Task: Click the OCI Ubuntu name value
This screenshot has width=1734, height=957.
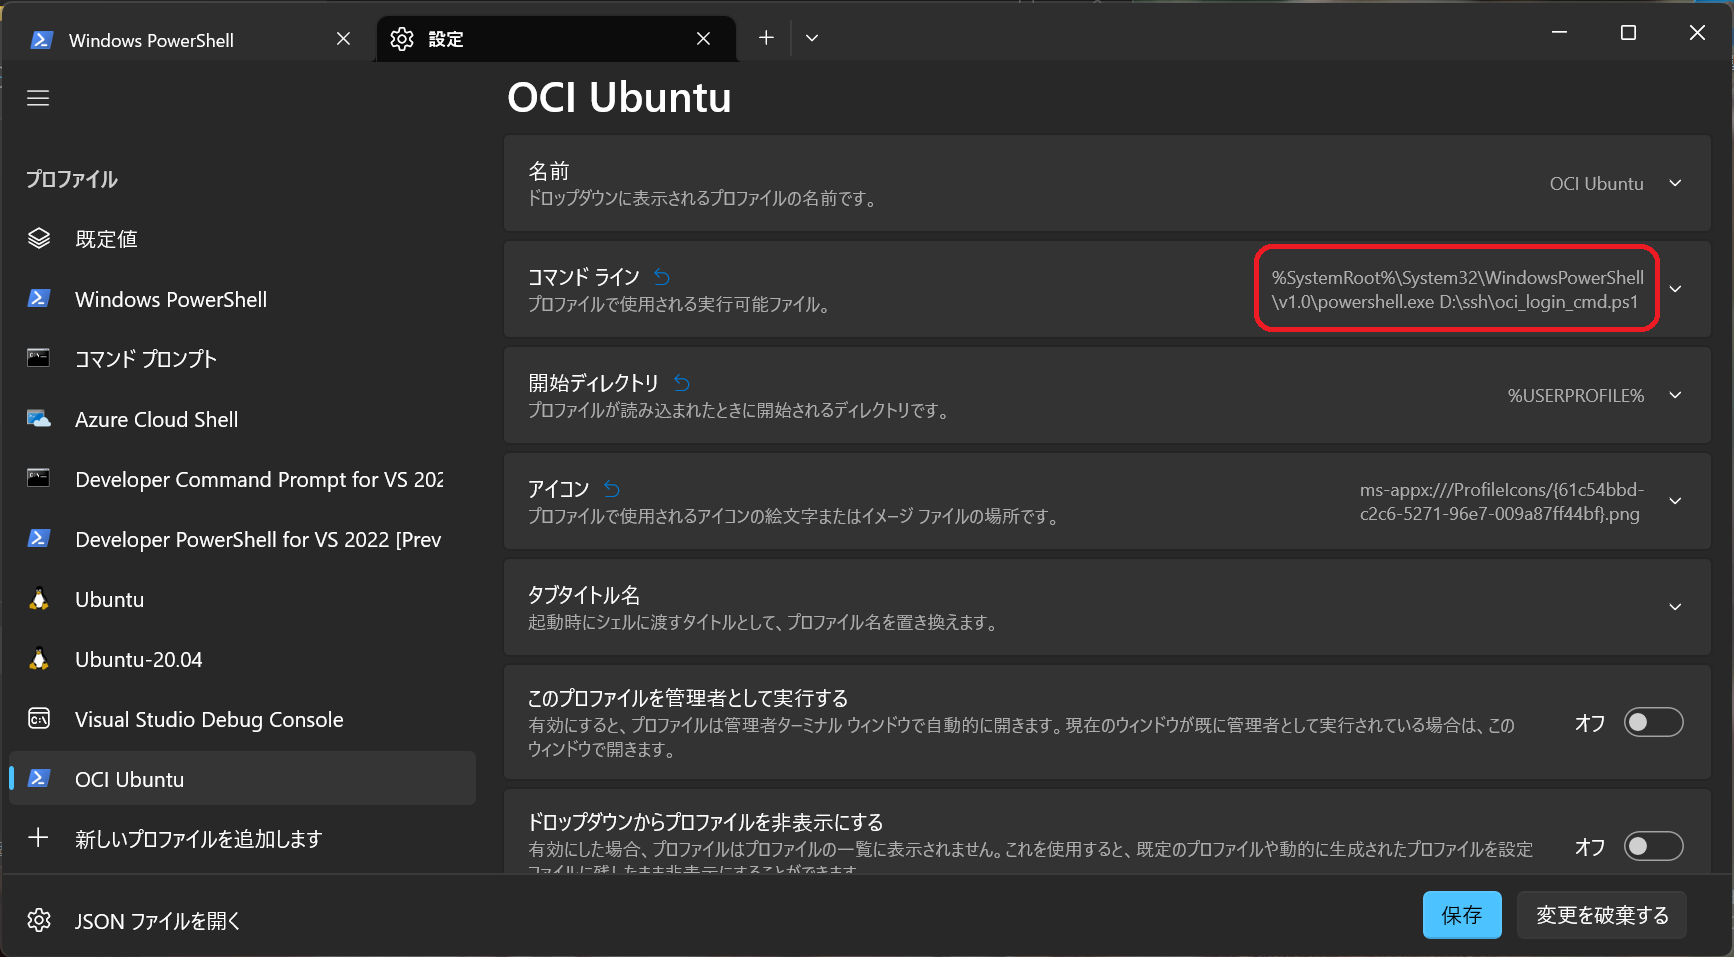Action: point(1596,184)
